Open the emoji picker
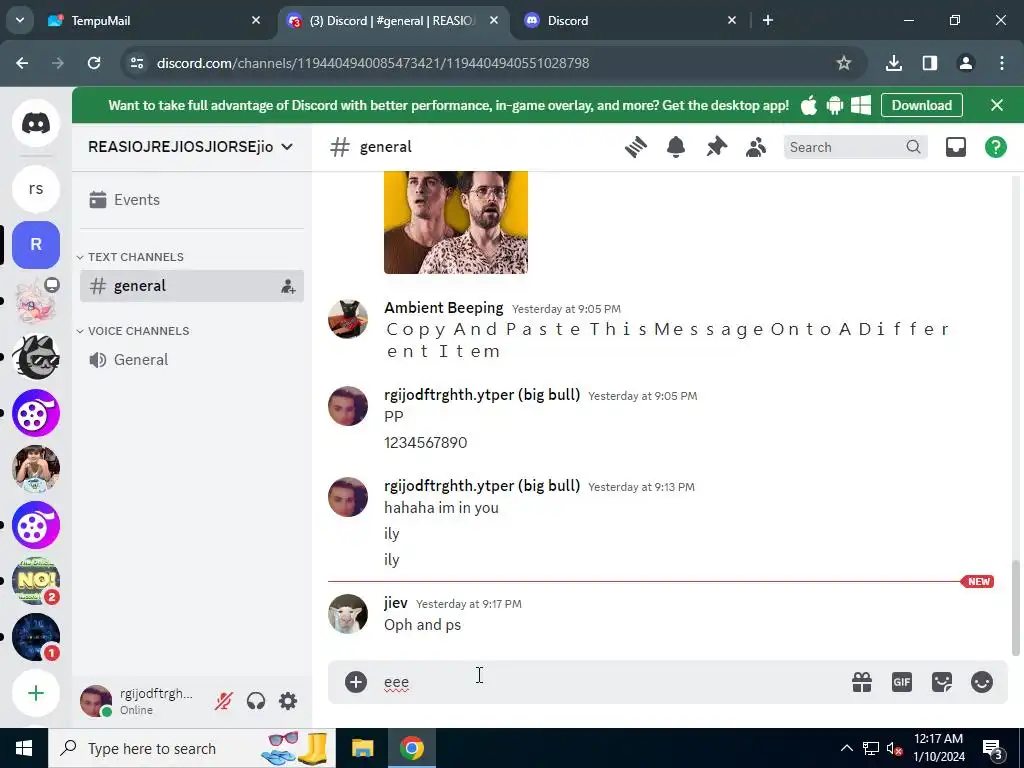1024x768 pixels. pos(982,682)
